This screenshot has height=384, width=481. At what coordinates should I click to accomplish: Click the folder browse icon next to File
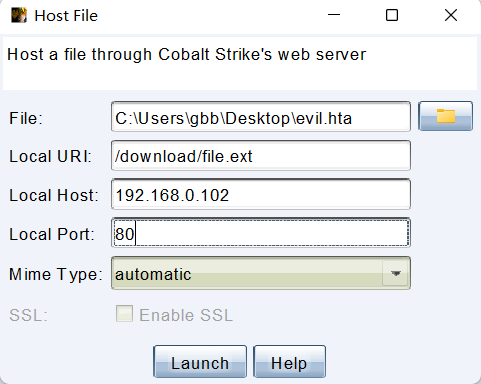point(445,116)
